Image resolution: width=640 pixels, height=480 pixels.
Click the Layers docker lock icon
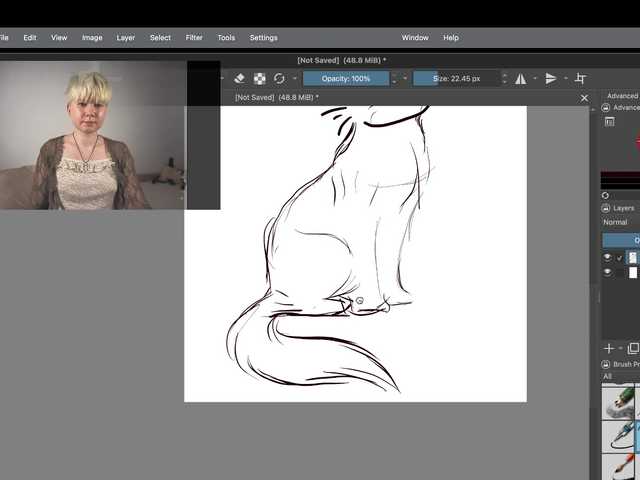606,208
